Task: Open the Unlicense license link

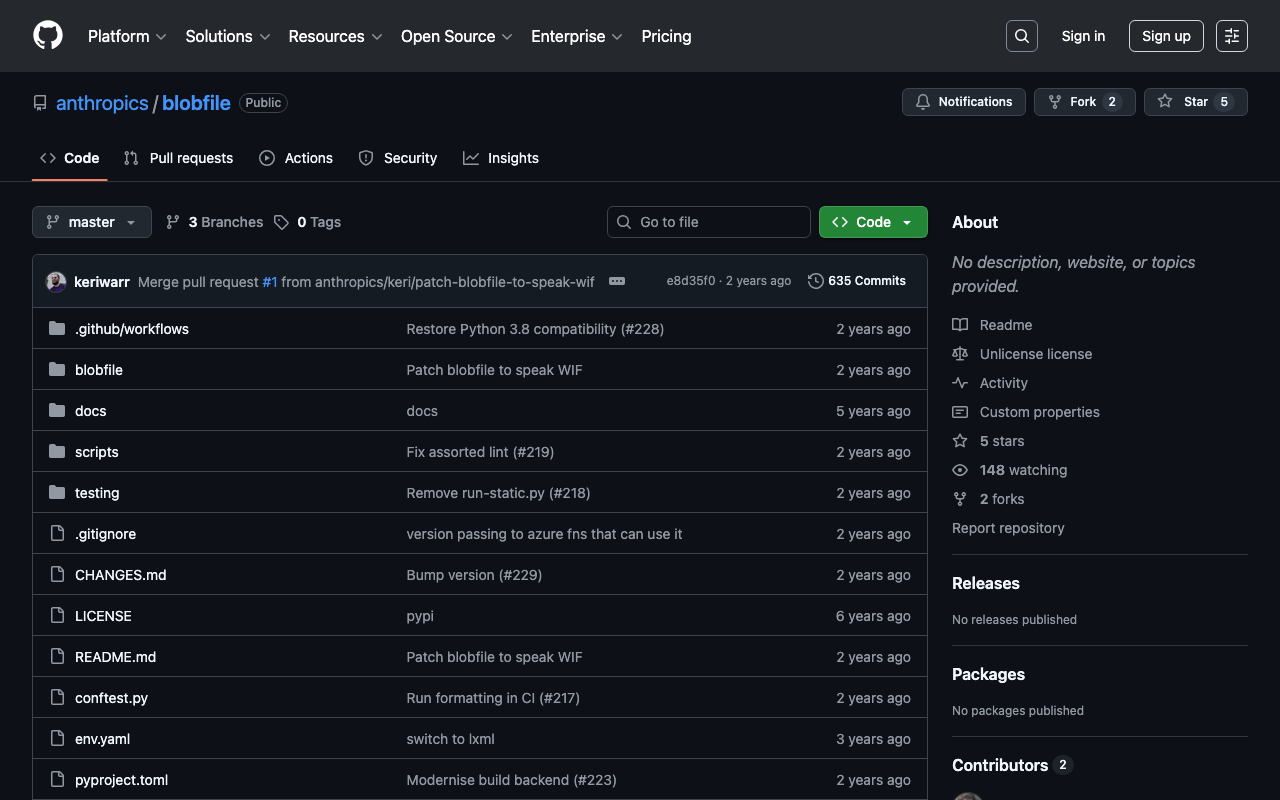Action: 1035,354
